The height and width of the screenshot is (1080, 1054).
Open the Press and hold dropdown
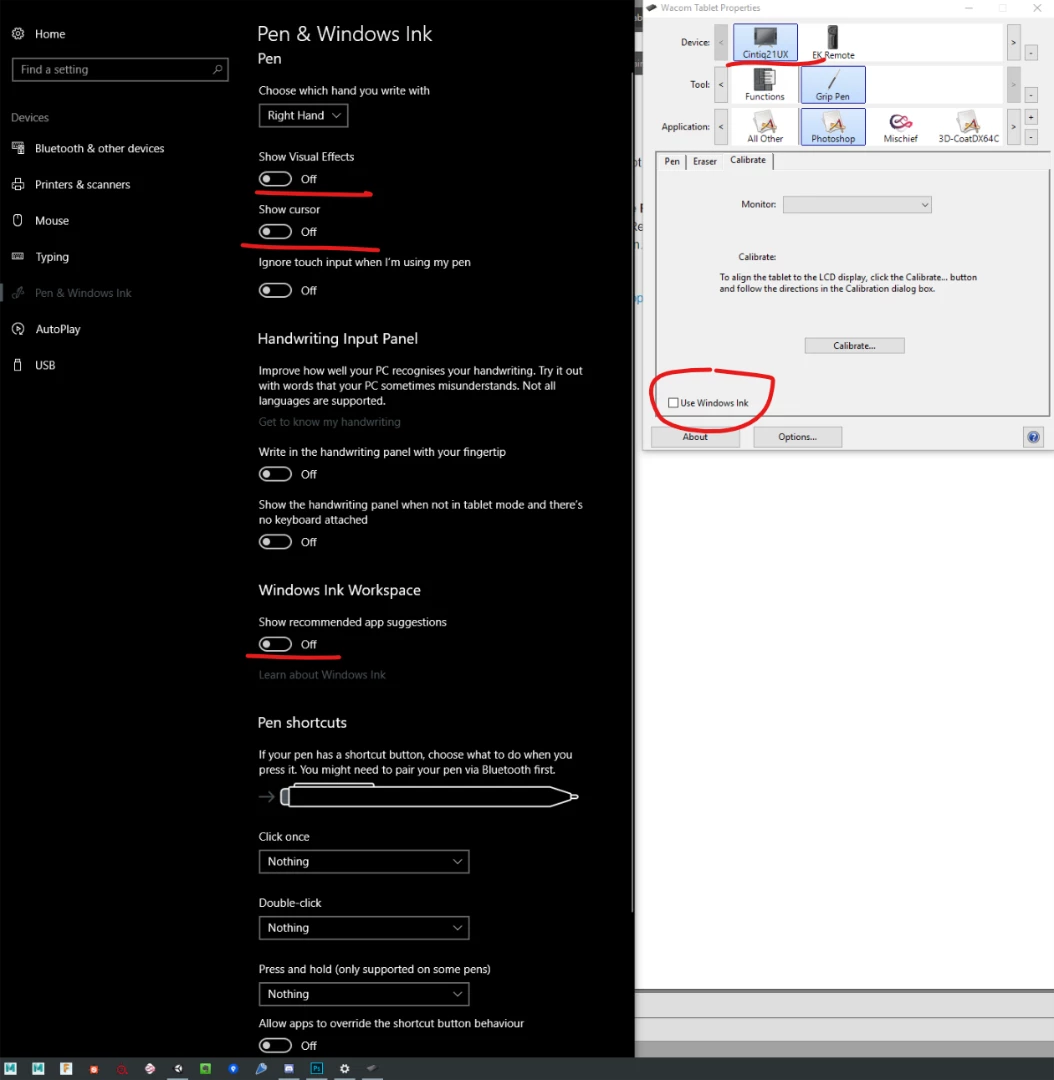pyautogui.click(x=364, y=994)
